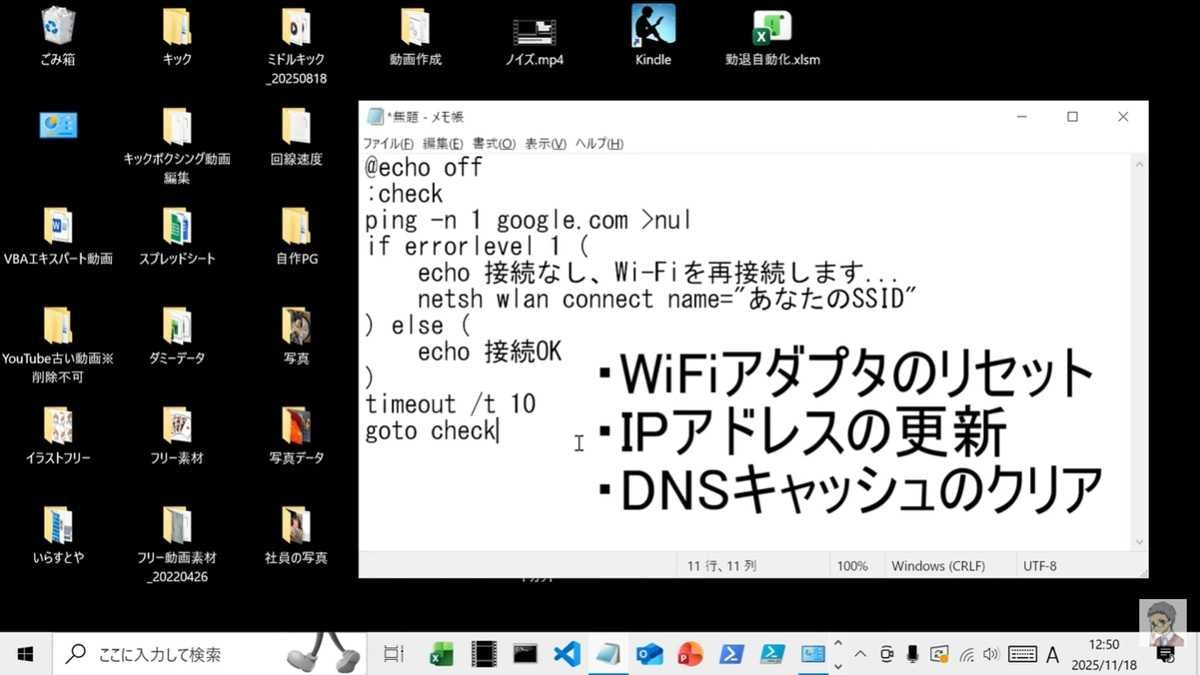Viewport: 1200px width, 675px height.
Task: Click the Windows (CRLF) status entry
Action: pyautogui.click(x=938, y=566)
